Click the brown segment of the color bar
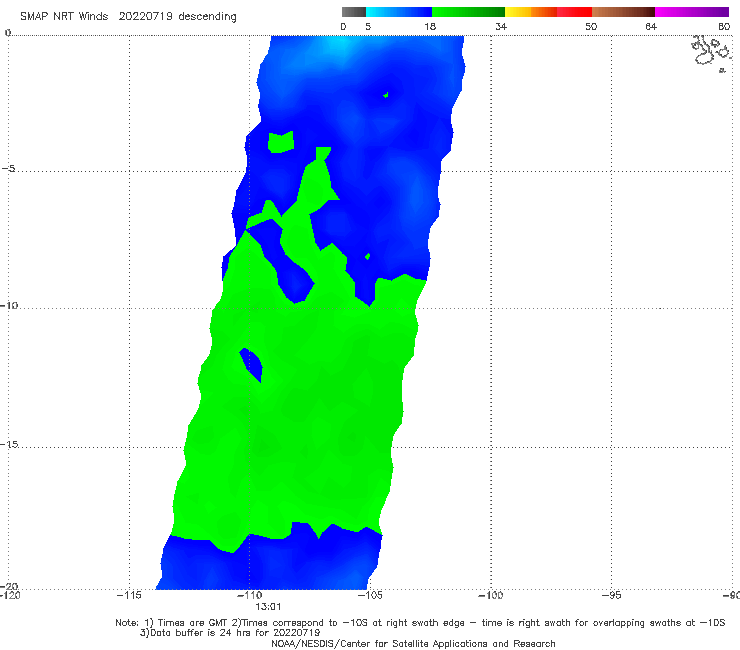The image size is (740, 650). [x=623, y=12]
